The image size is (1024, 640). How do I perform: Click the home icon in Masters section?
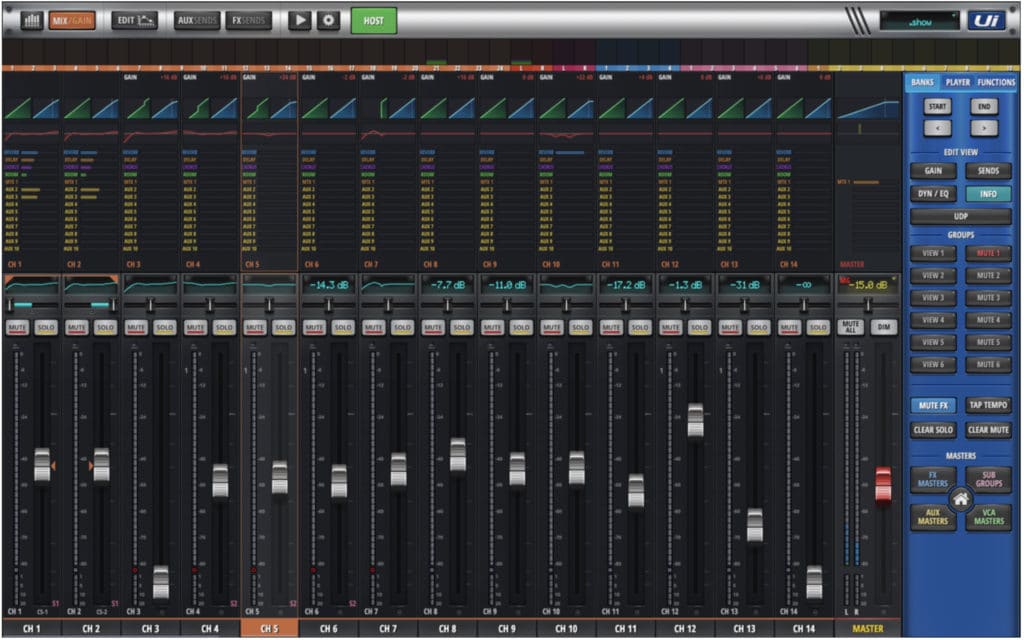[x=961, y=499]
